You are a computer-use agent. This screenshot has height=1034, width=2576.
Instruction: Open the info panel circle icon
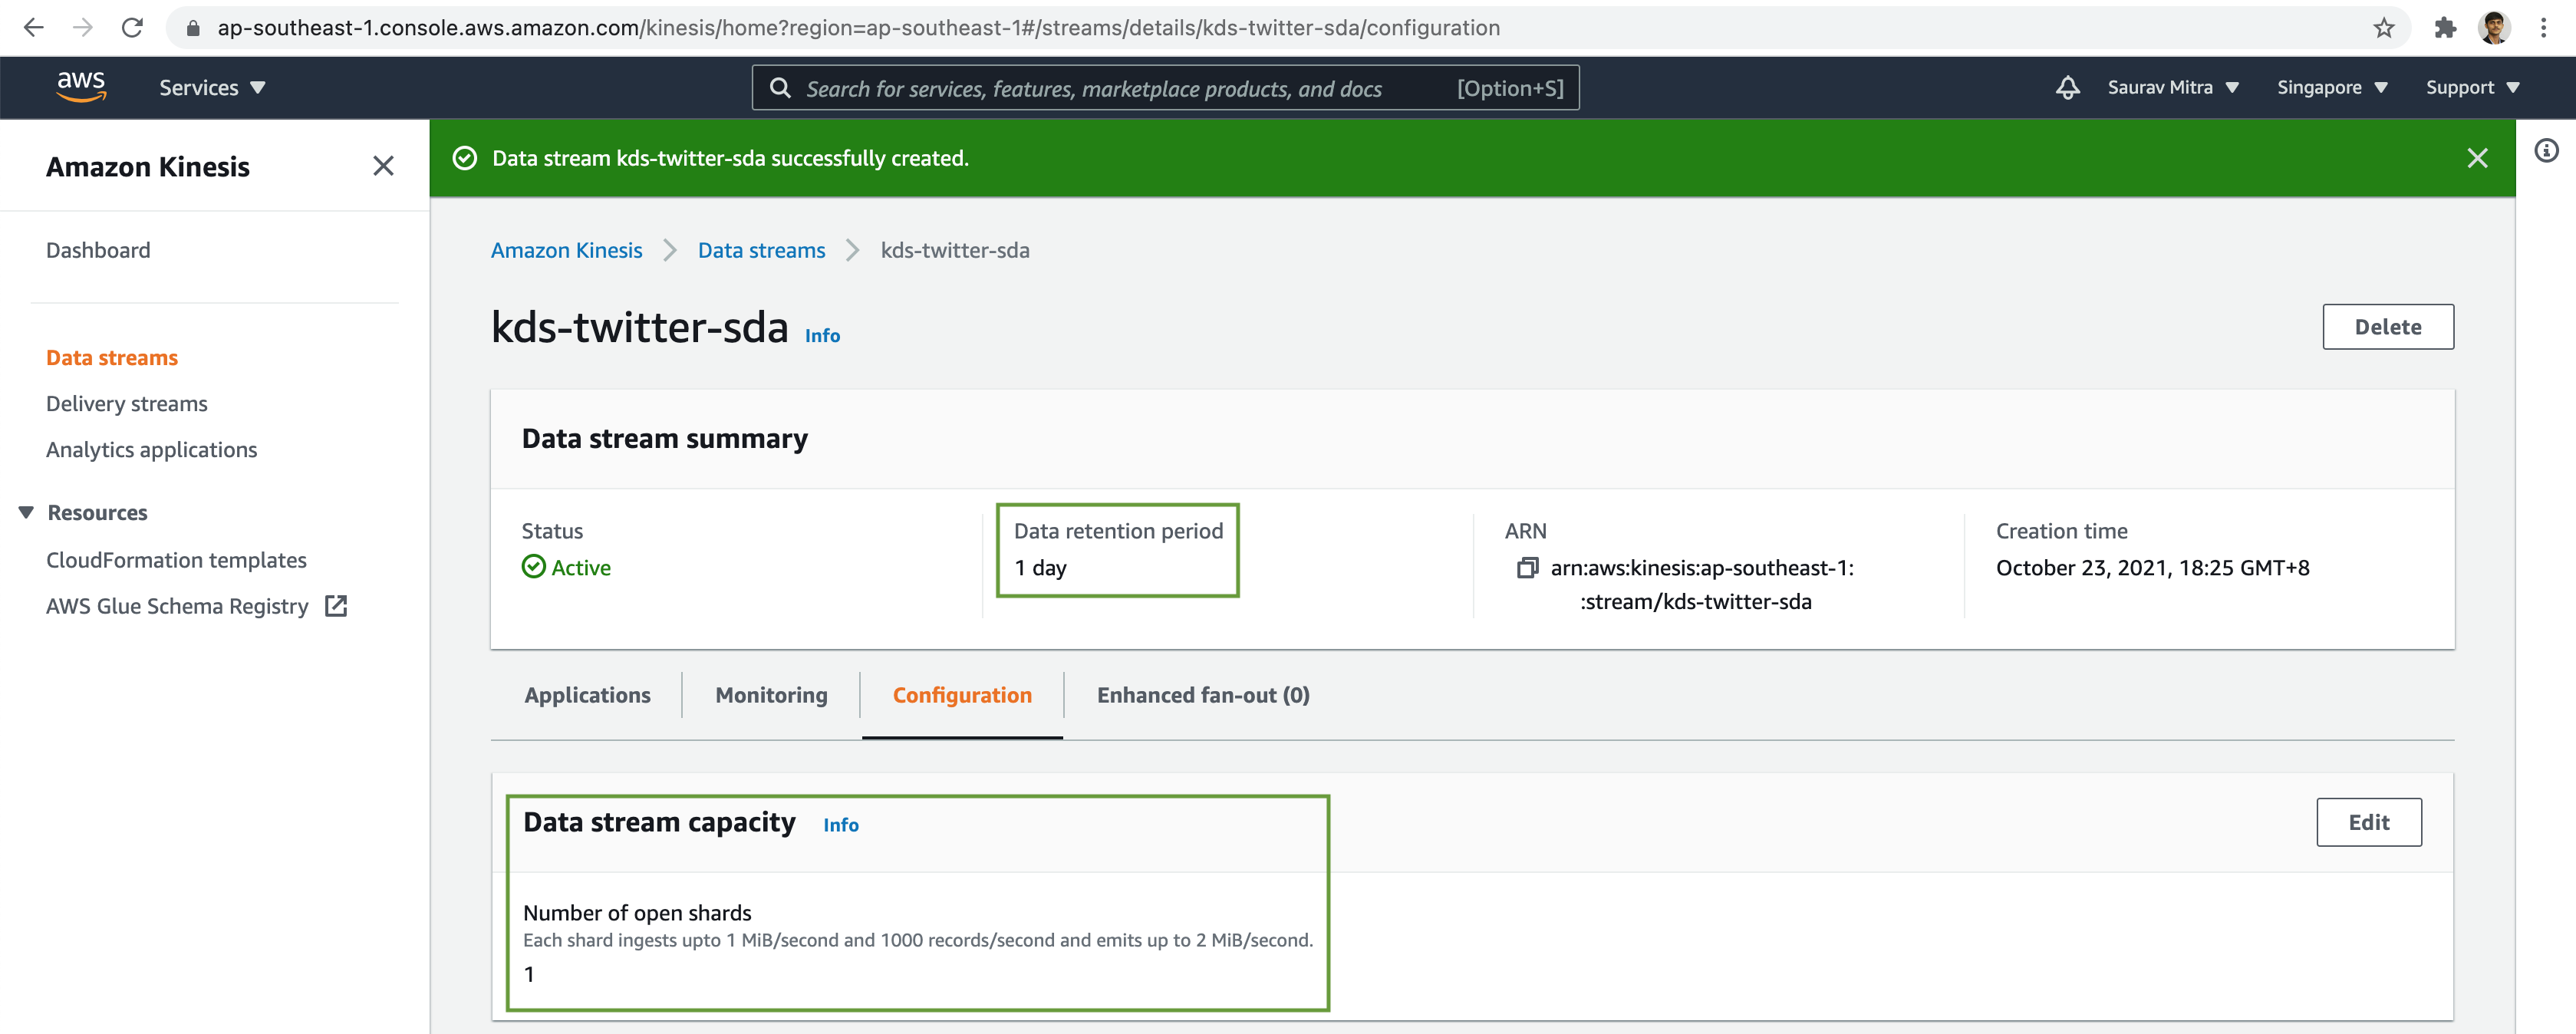pos(2546,151)
